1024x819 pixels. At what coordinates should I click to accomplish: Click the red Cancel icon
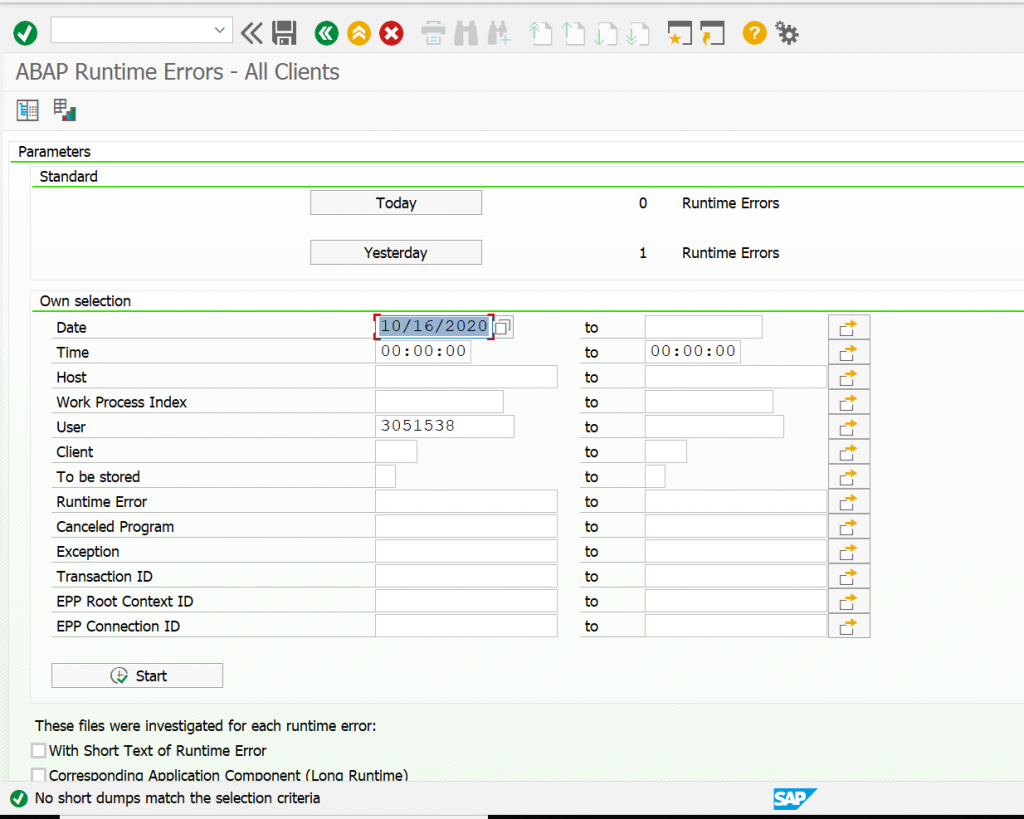392,33
